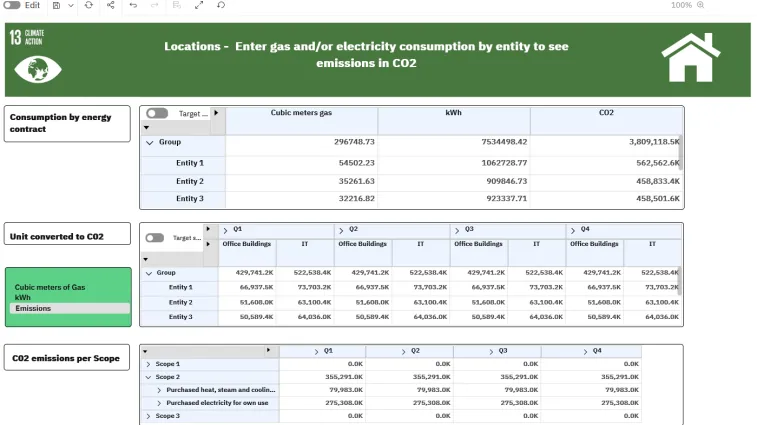Expand Q1 column in unit converted table
Viewport: 757px width, 425px height.
pos(224,230)
